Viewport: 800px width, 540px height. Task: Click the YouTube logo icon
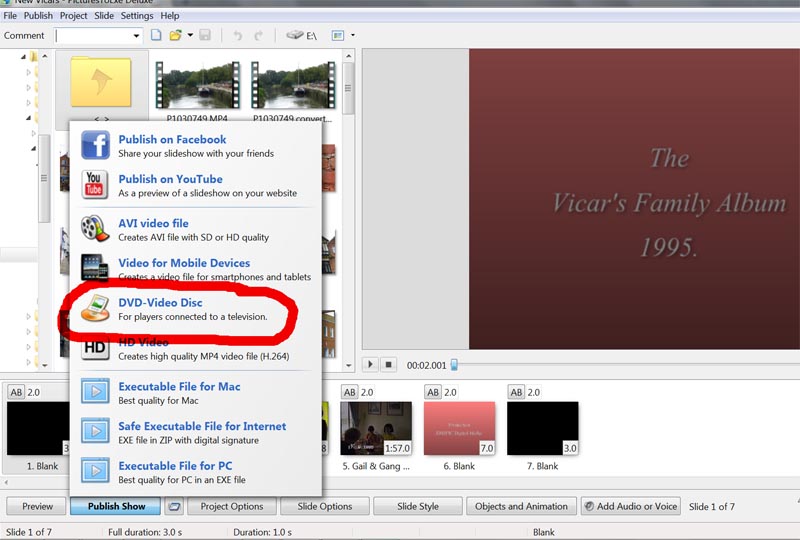point(94,184)
